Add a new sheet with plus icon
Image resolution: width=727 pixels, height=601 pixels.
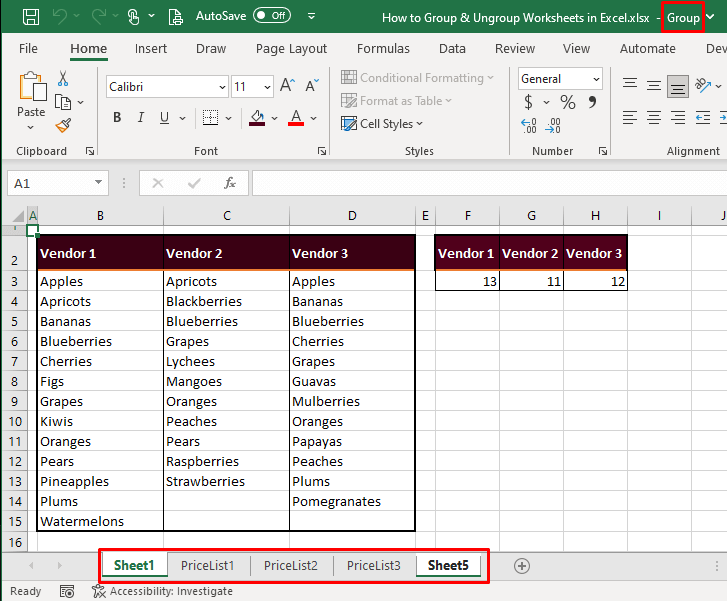coord(521,566)
